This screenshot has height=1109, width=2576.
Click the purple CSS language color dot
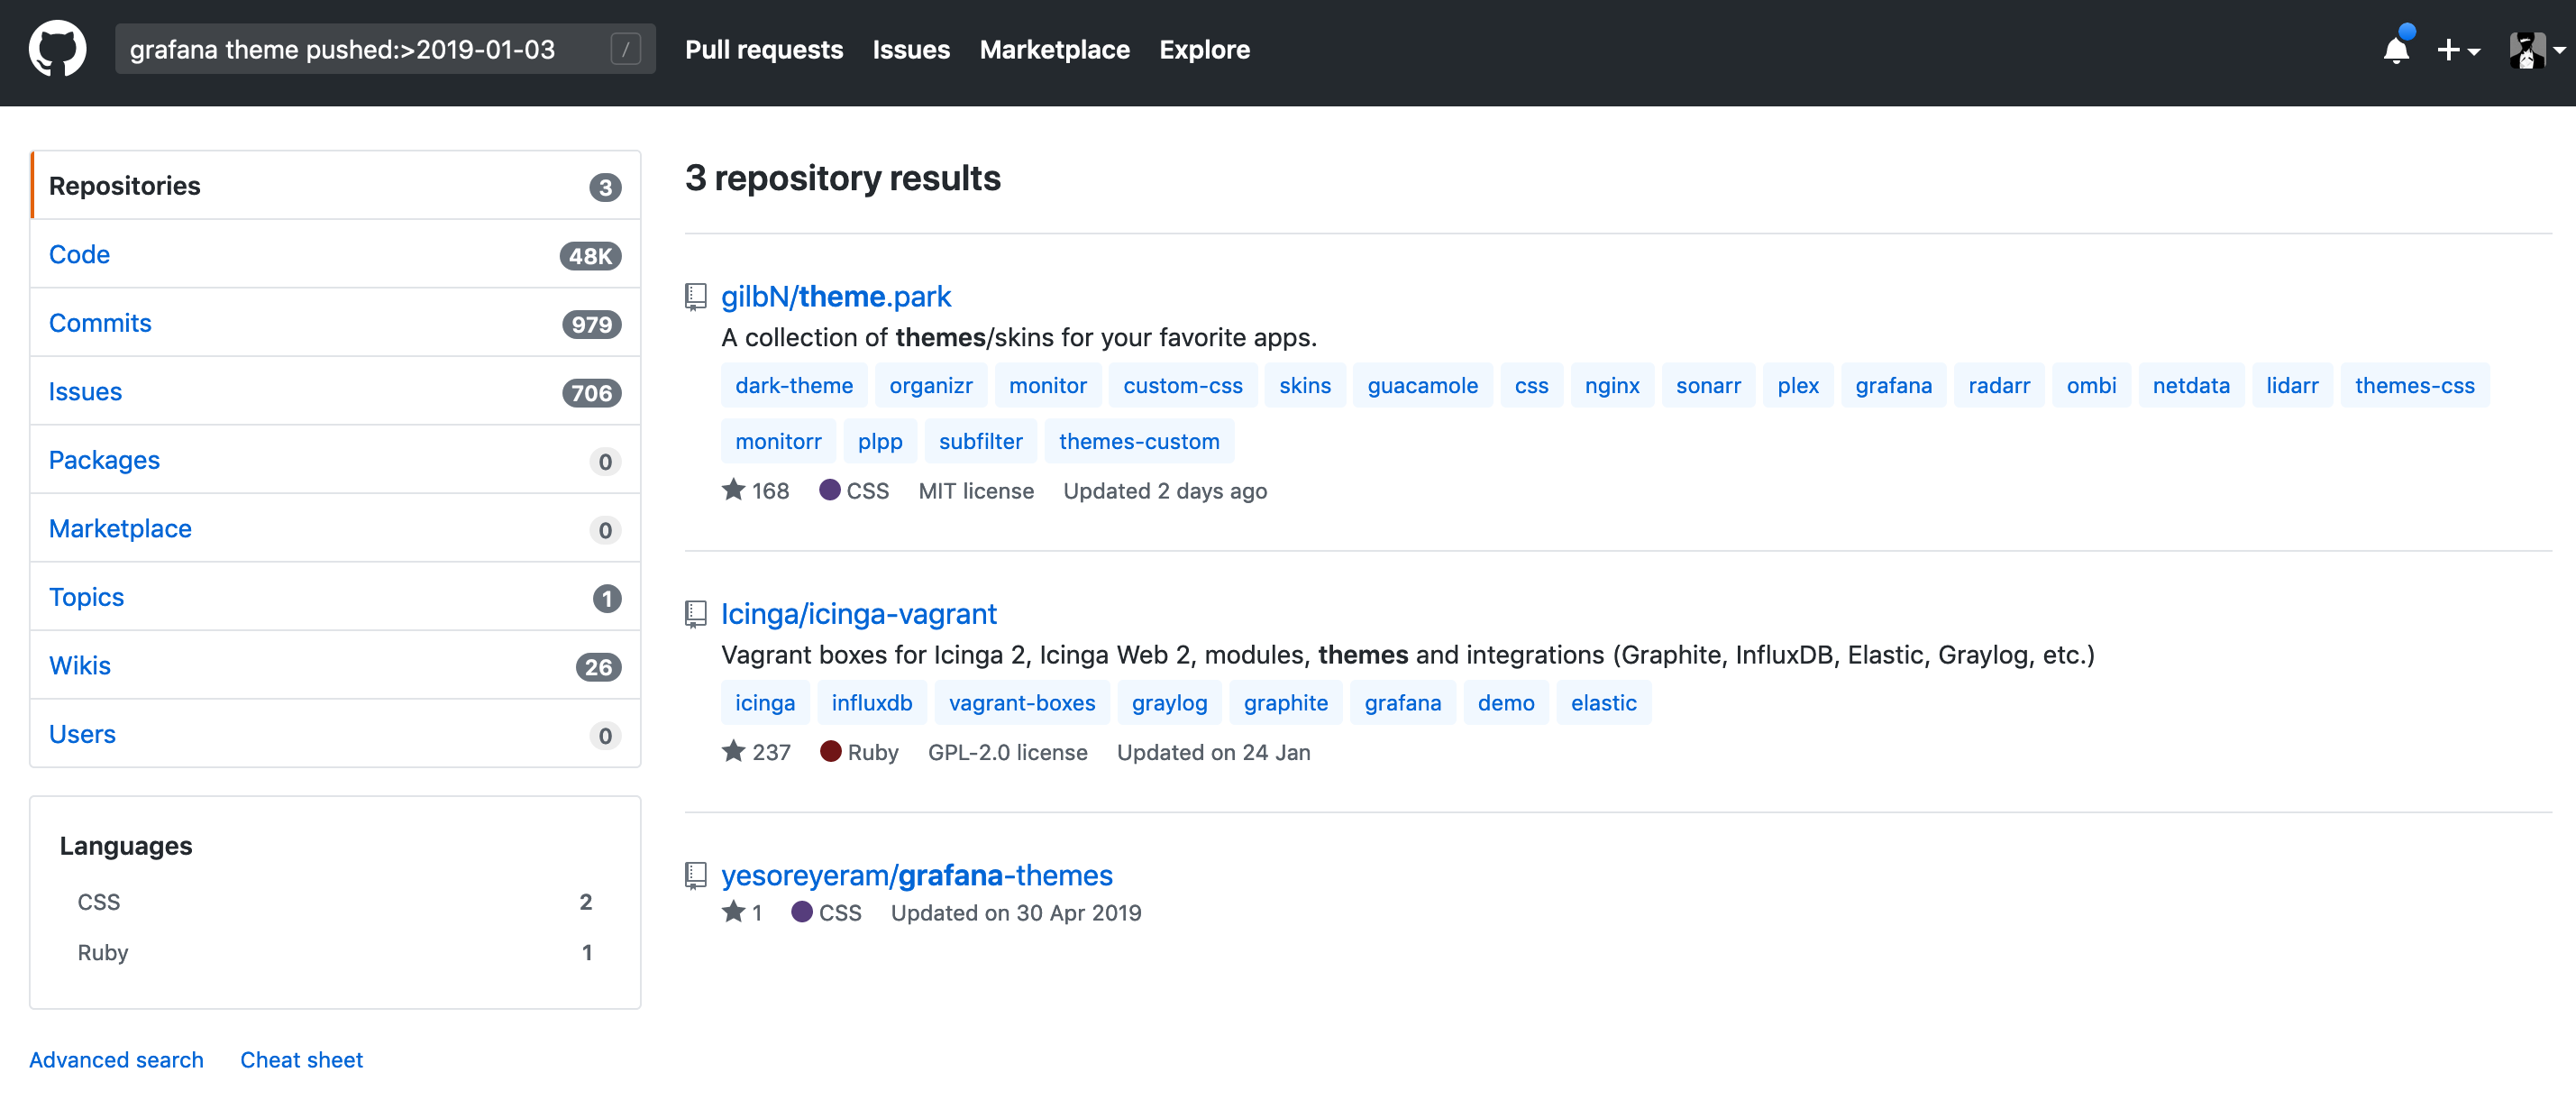[829, 490]
